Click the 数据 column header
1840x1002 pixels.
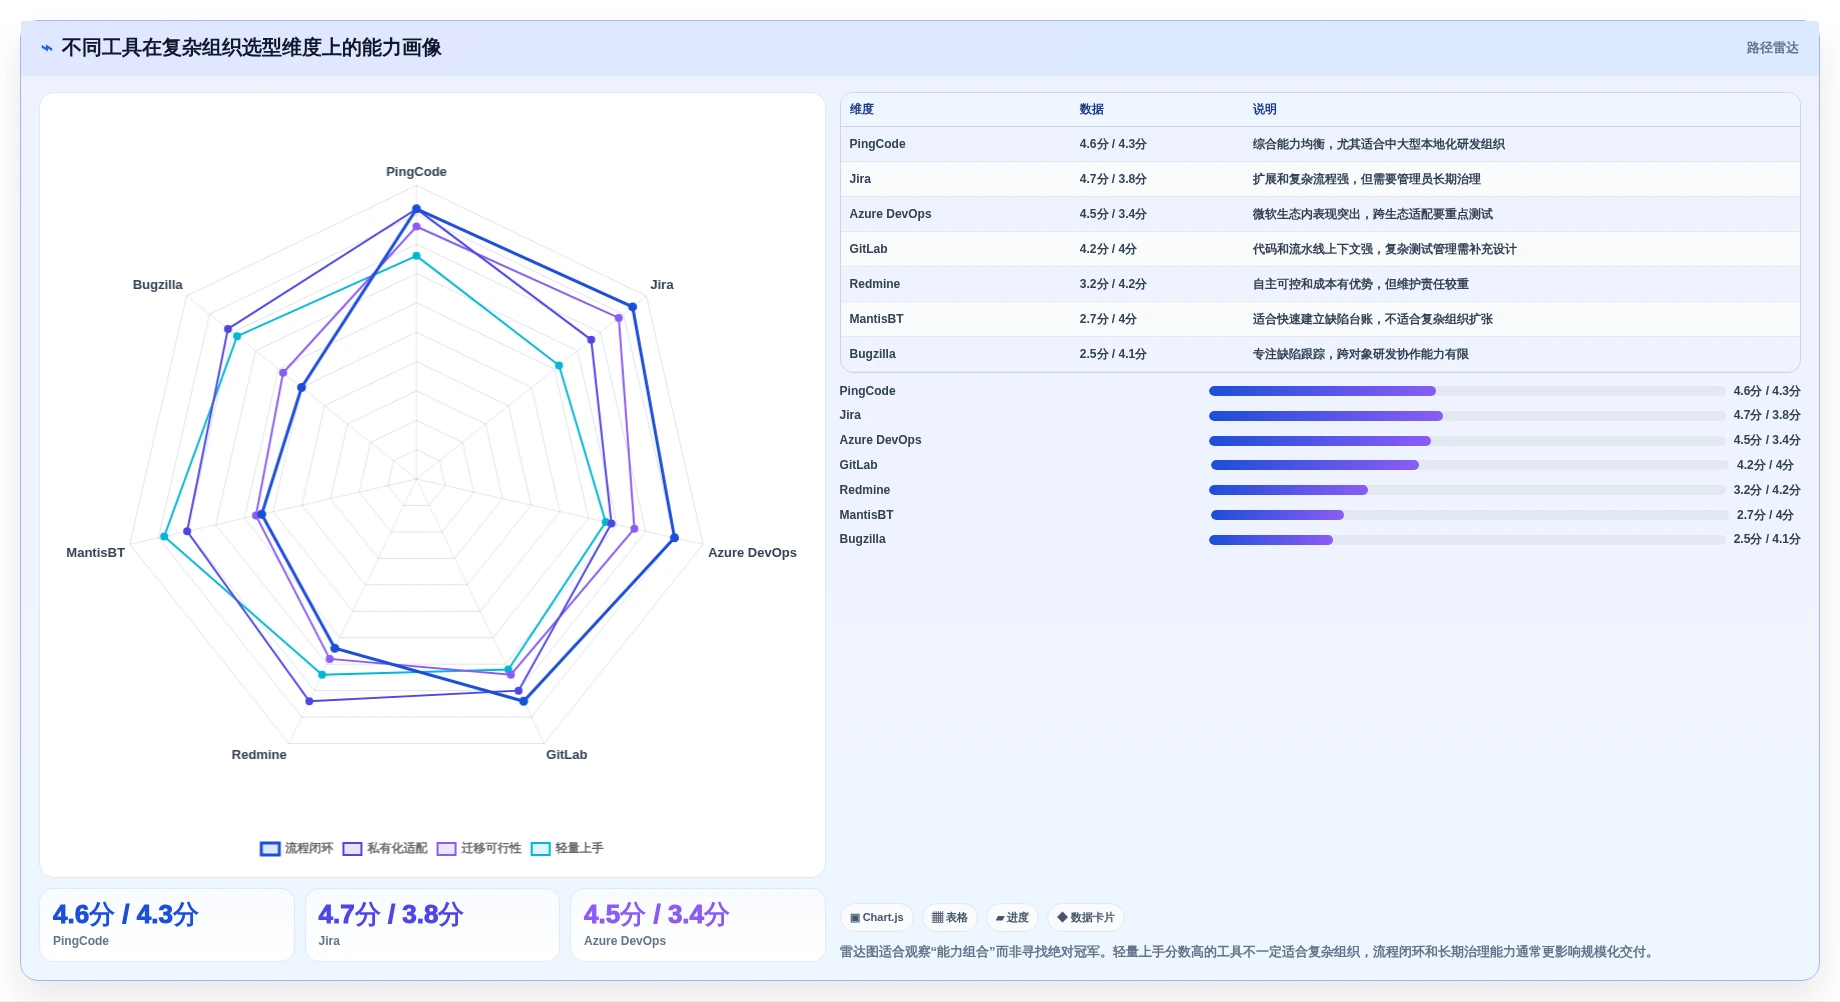1092,109
